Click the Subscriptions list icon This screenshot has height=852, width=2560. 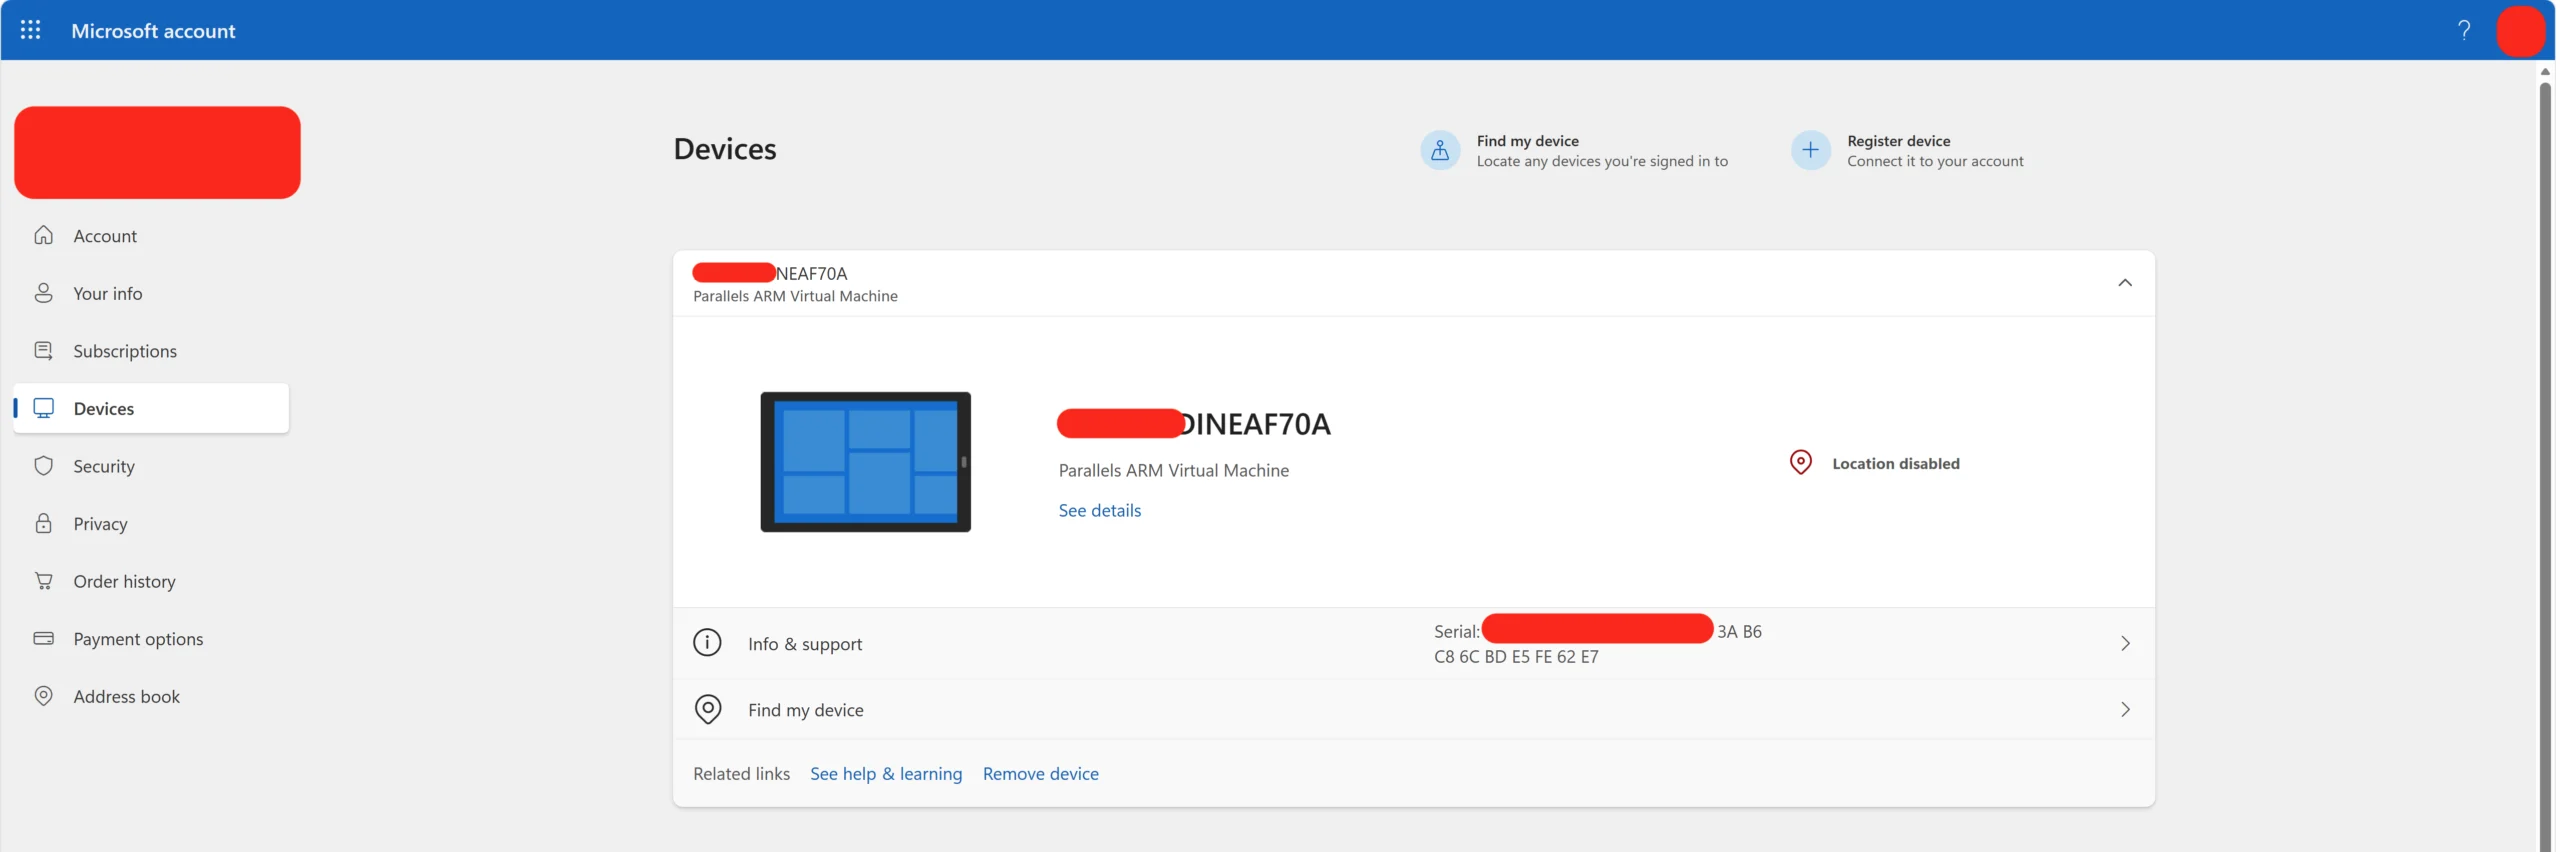44,351
